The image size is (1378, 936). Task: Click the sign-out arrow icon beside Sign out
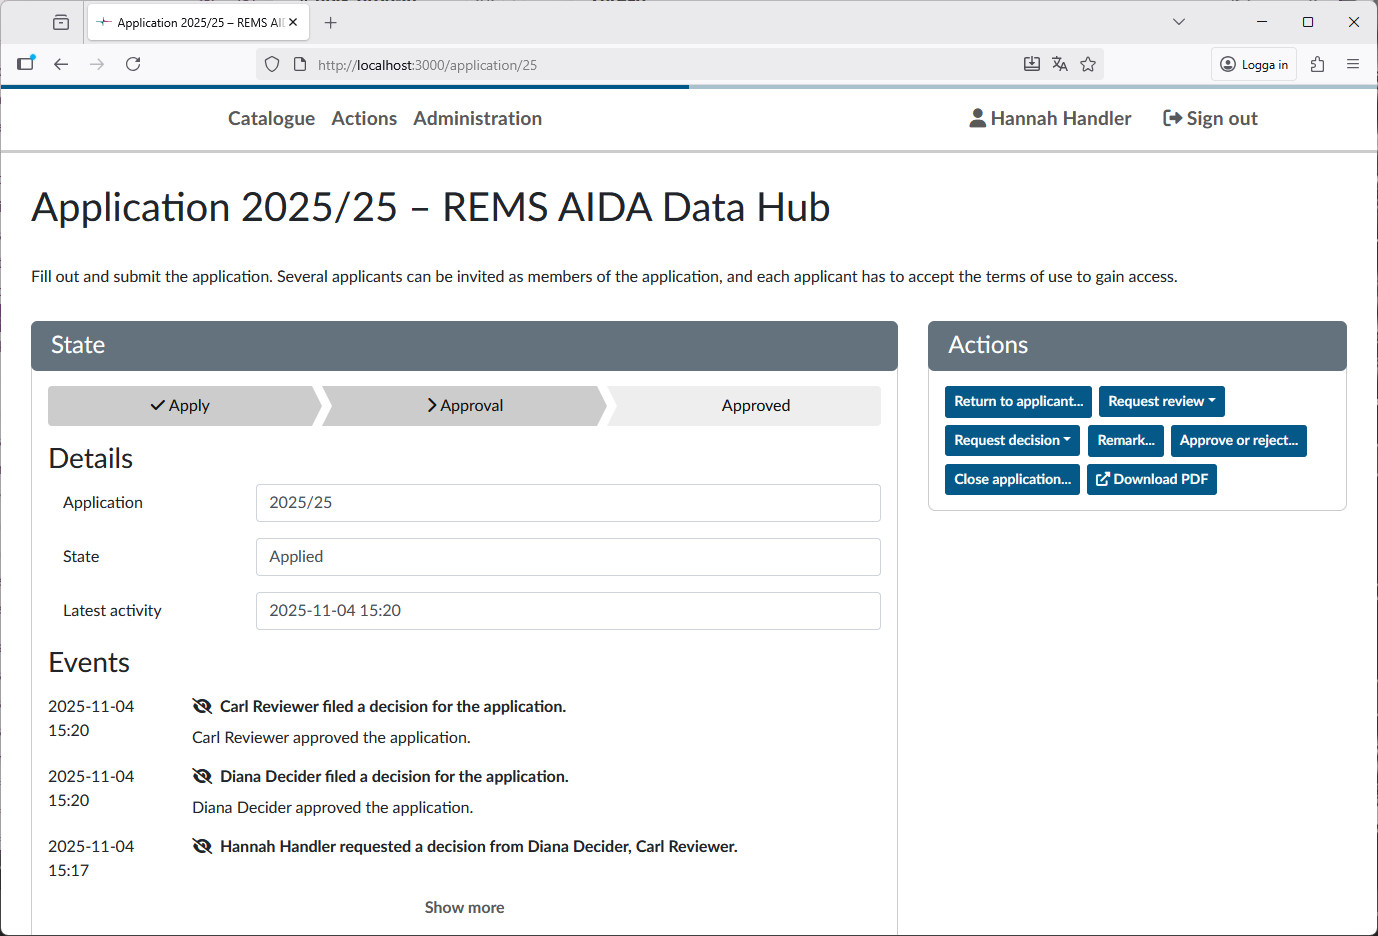pyautogui.click(x=1171, y=117)
